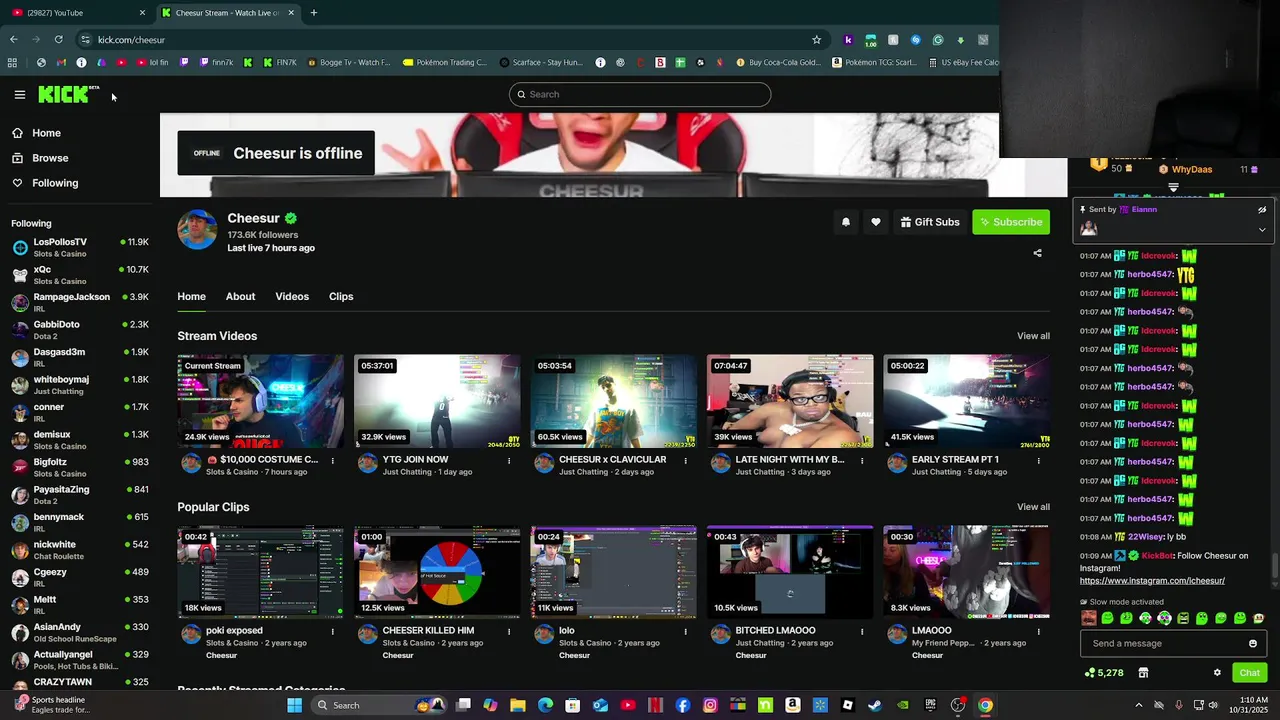Open options menu for EARLY STREAM PT 1 video
Viewport: 1280px width, 720px height.
point(1038,461)
